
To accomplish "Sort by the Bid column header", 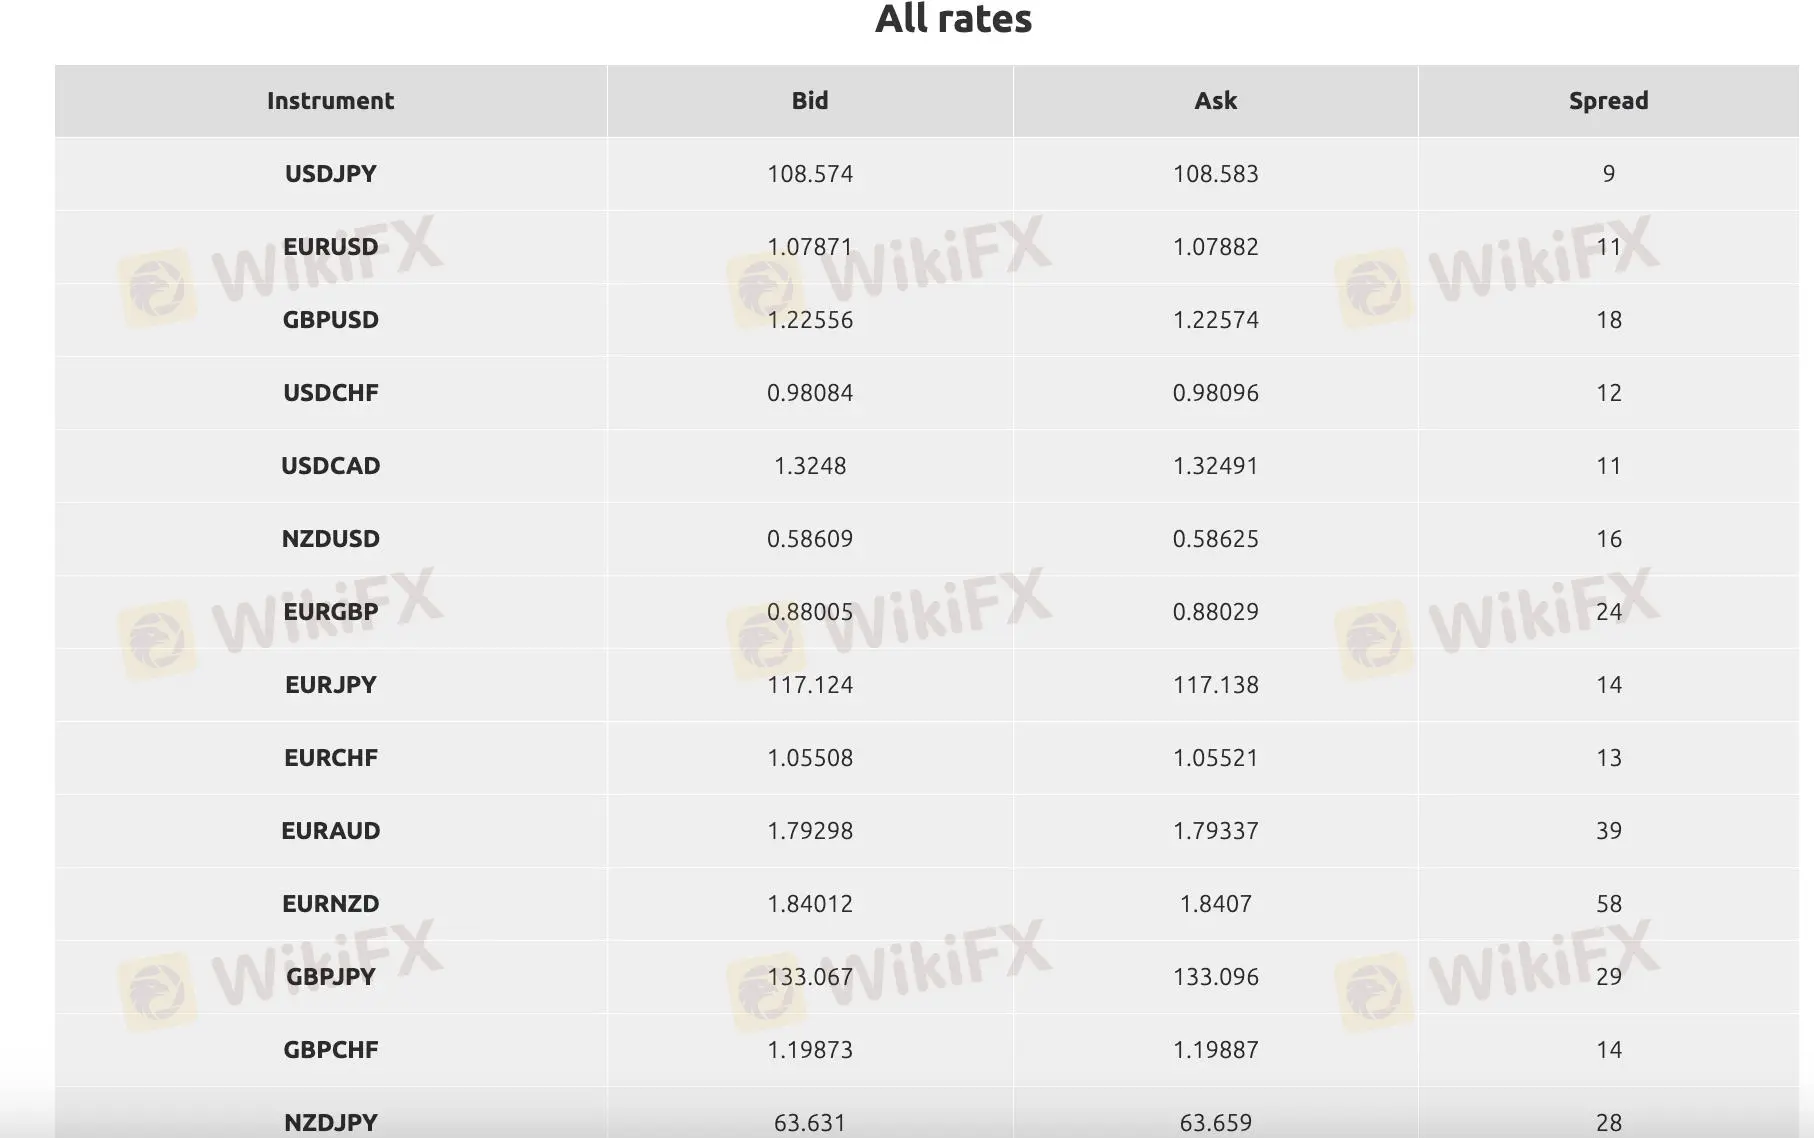I will click(809, 101).
